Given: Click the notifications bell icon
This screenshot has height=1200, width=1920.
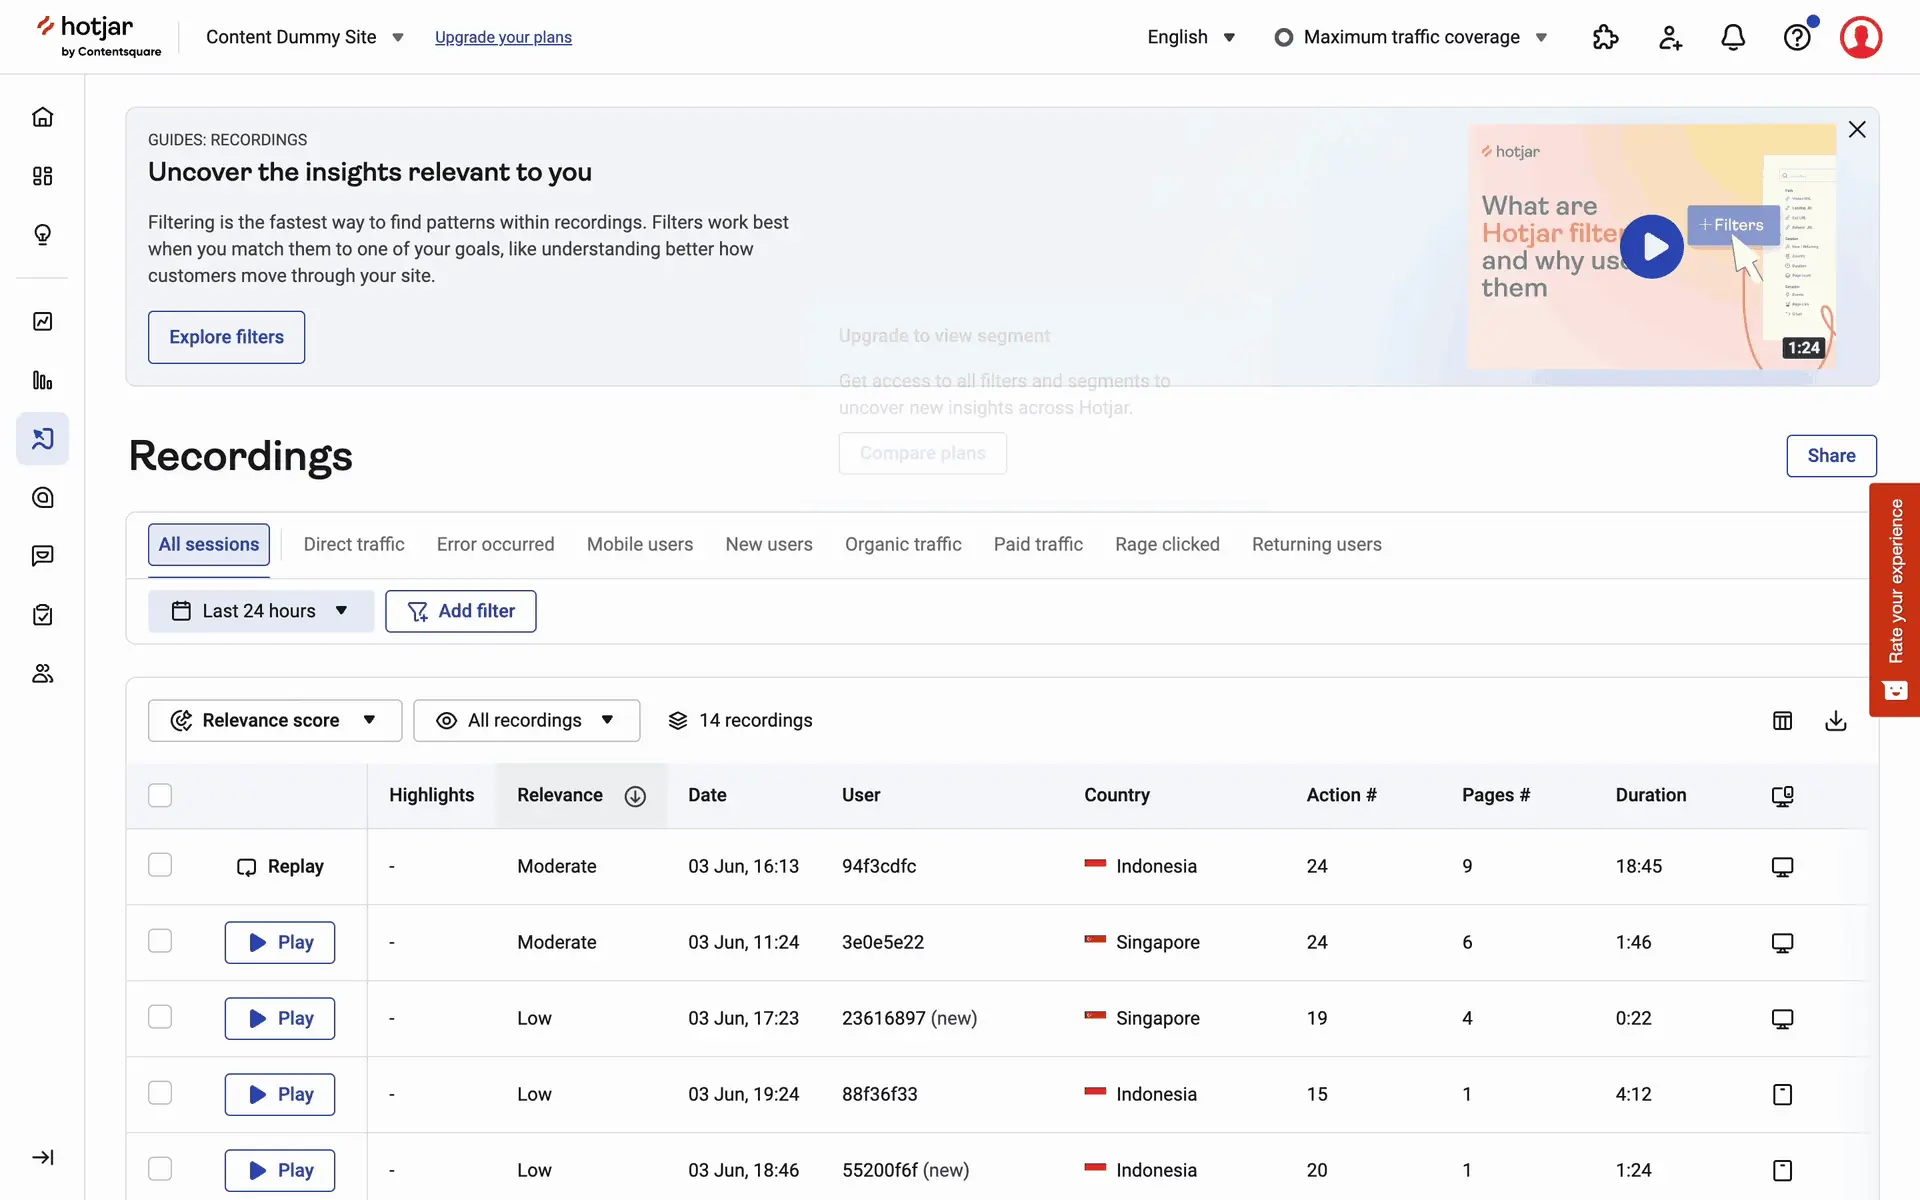Looking at the screenshot, I should [1732, 37].
